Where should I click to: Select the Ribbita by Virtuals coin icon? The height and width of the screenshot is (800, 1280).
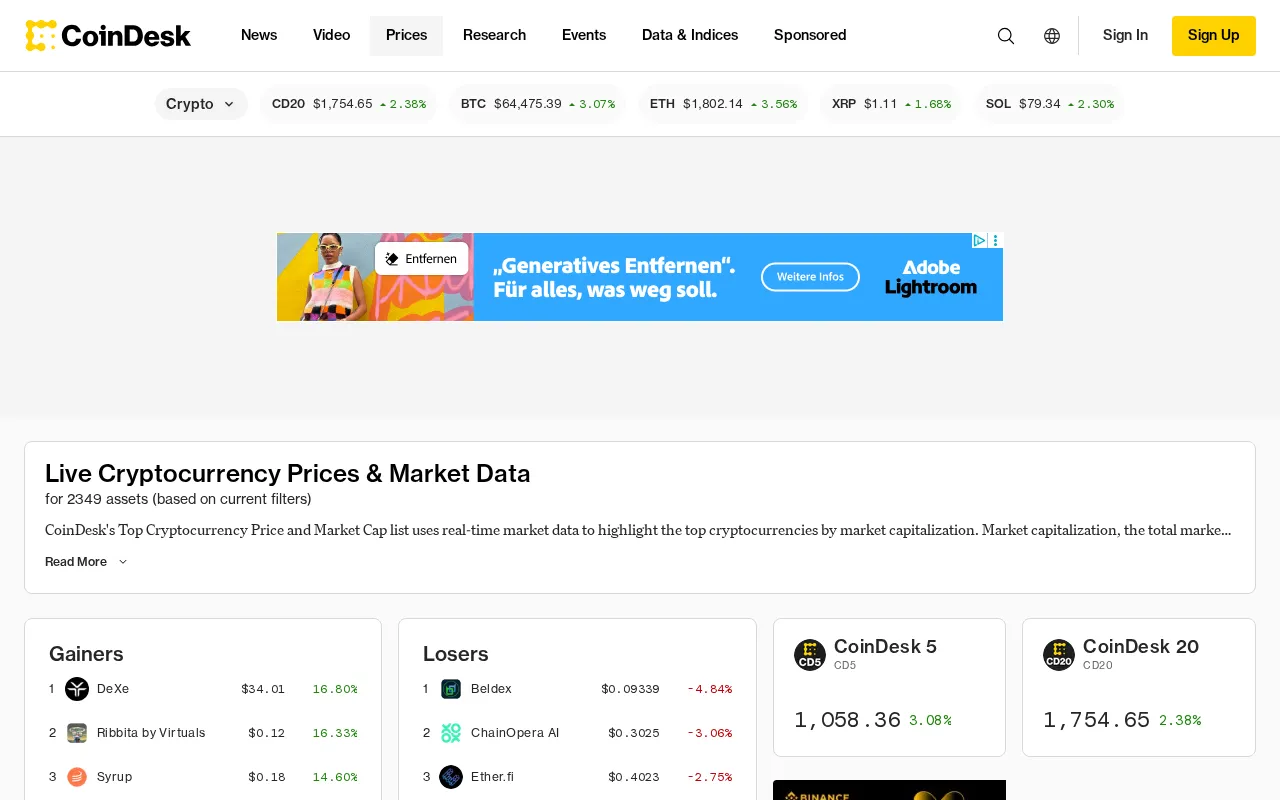coord(77,733)
